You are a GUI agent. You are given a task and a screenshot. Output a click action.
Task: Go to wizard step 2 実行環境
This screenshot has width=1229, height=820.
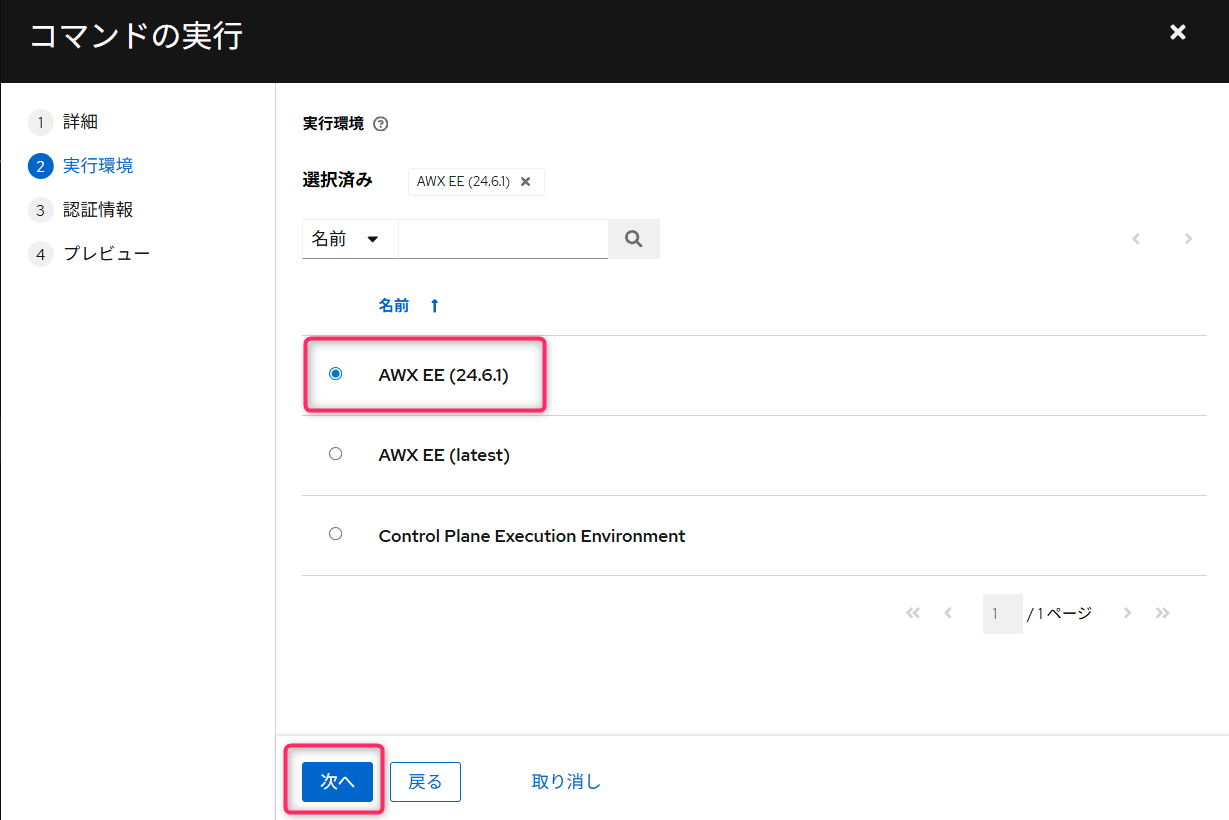(81, 166)
